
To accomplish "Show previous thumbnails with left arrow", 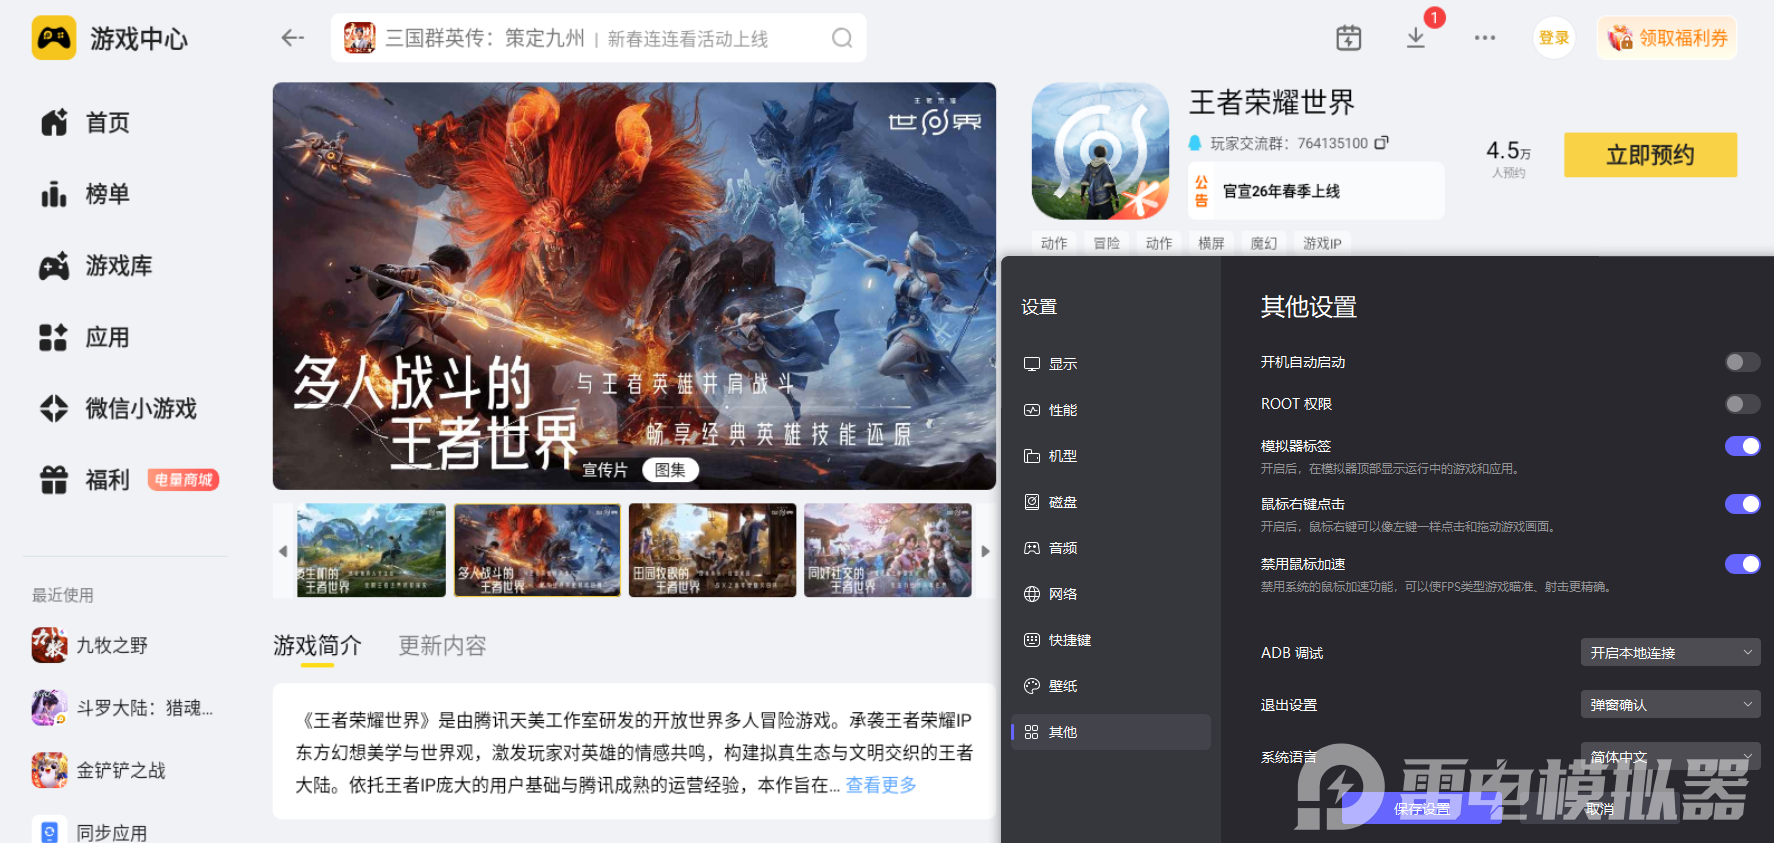I will [x=283, y=551].
